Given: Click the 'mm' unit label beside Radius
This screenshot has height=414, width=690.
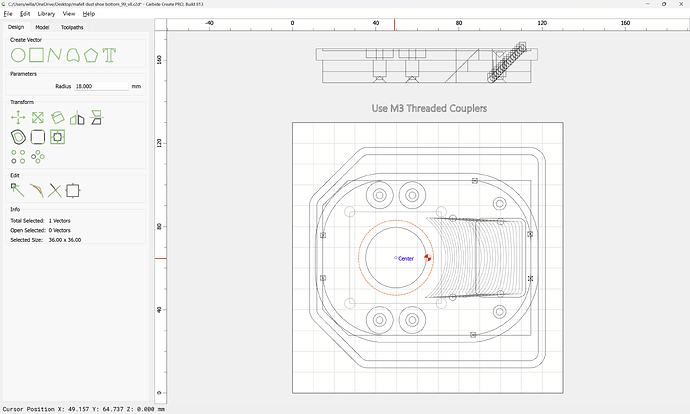Looking at the screenshot, I should [136, 86].
